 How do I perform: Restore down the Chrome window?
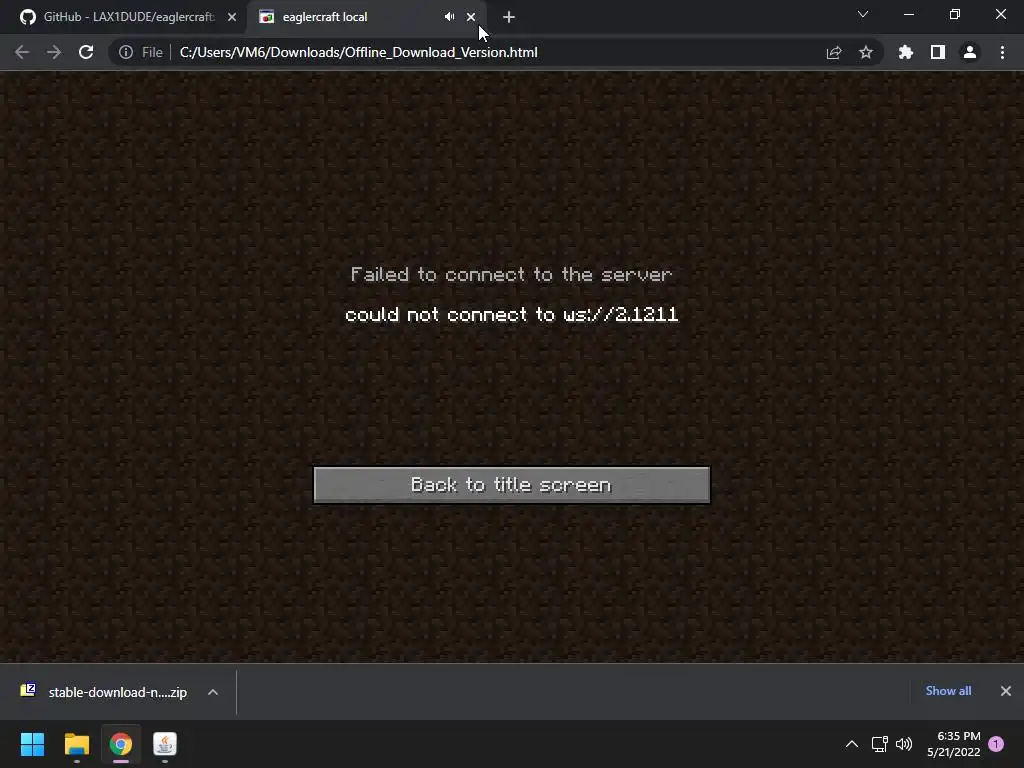(955, 14)
